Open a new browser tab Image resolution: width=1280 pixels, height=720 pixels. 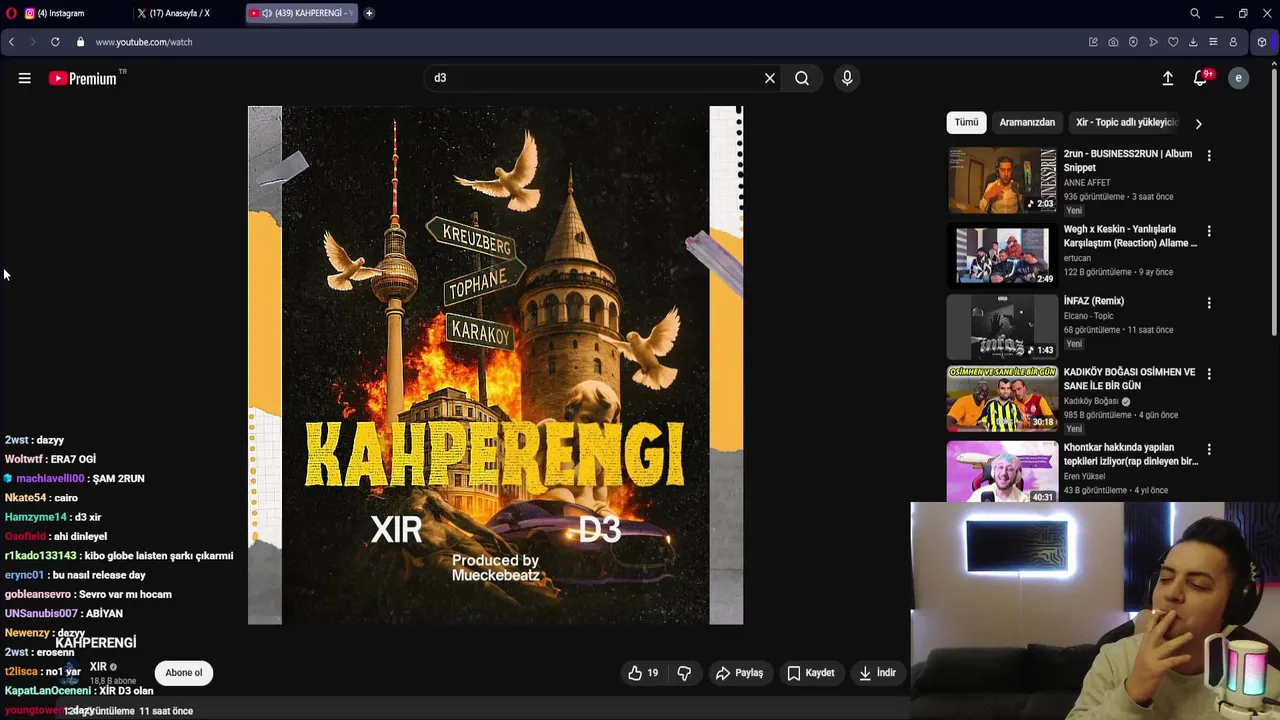pyautogui.click(x=369, y=13)
